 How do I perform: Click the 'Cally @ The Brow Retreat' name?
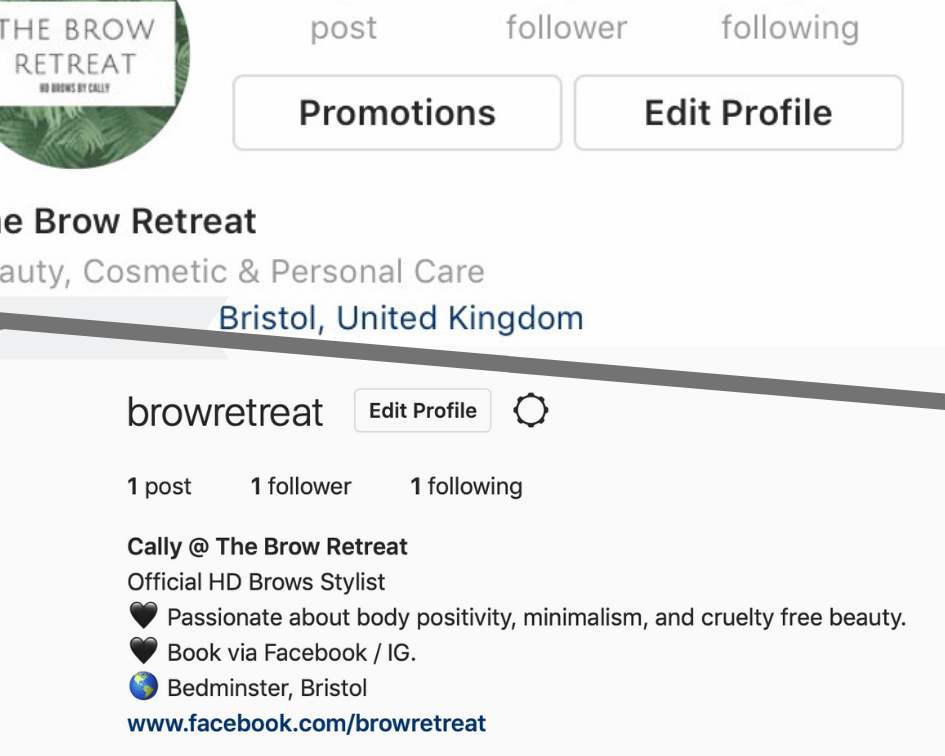point(267,546)
